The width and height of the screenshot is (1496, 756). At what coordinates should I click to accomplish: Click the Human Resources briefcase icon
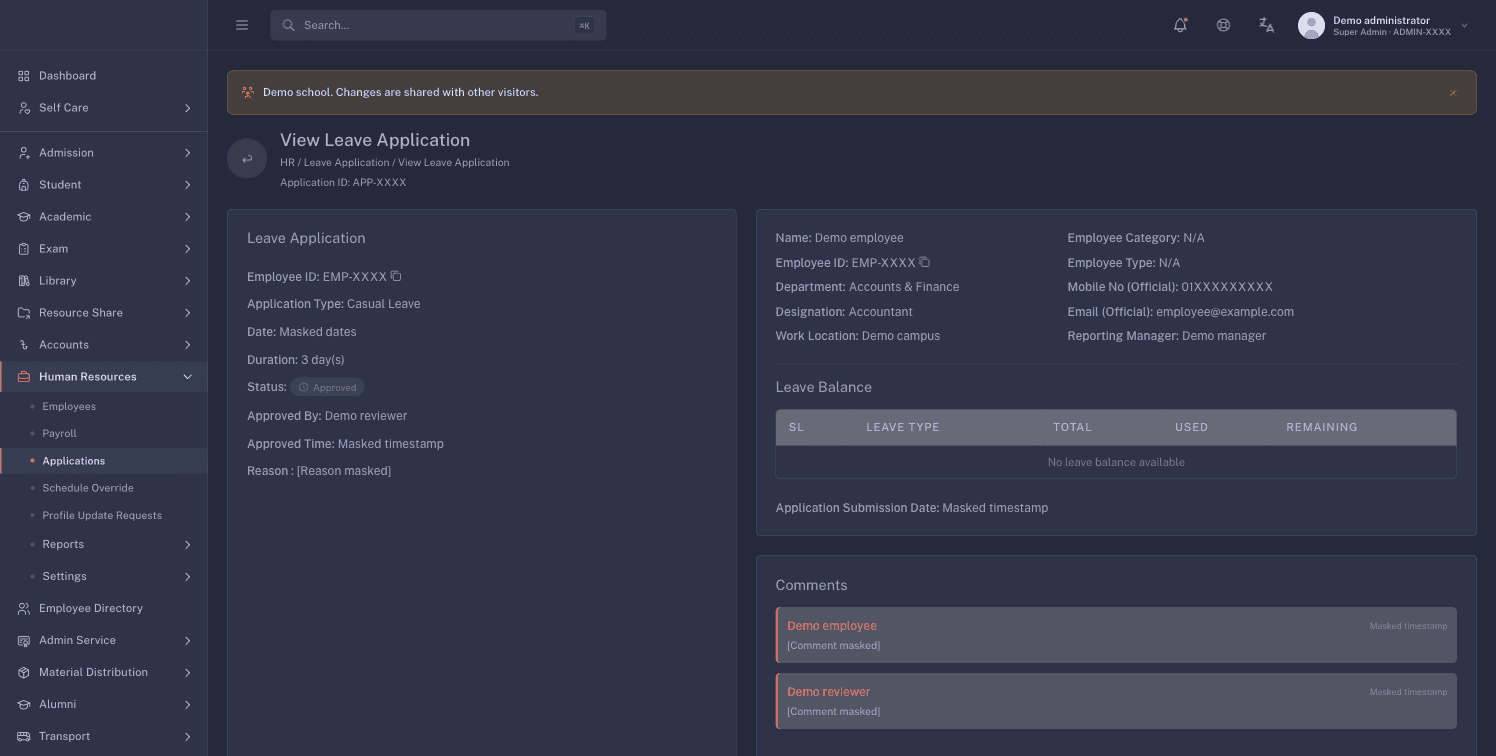click(x=24, y=377)
